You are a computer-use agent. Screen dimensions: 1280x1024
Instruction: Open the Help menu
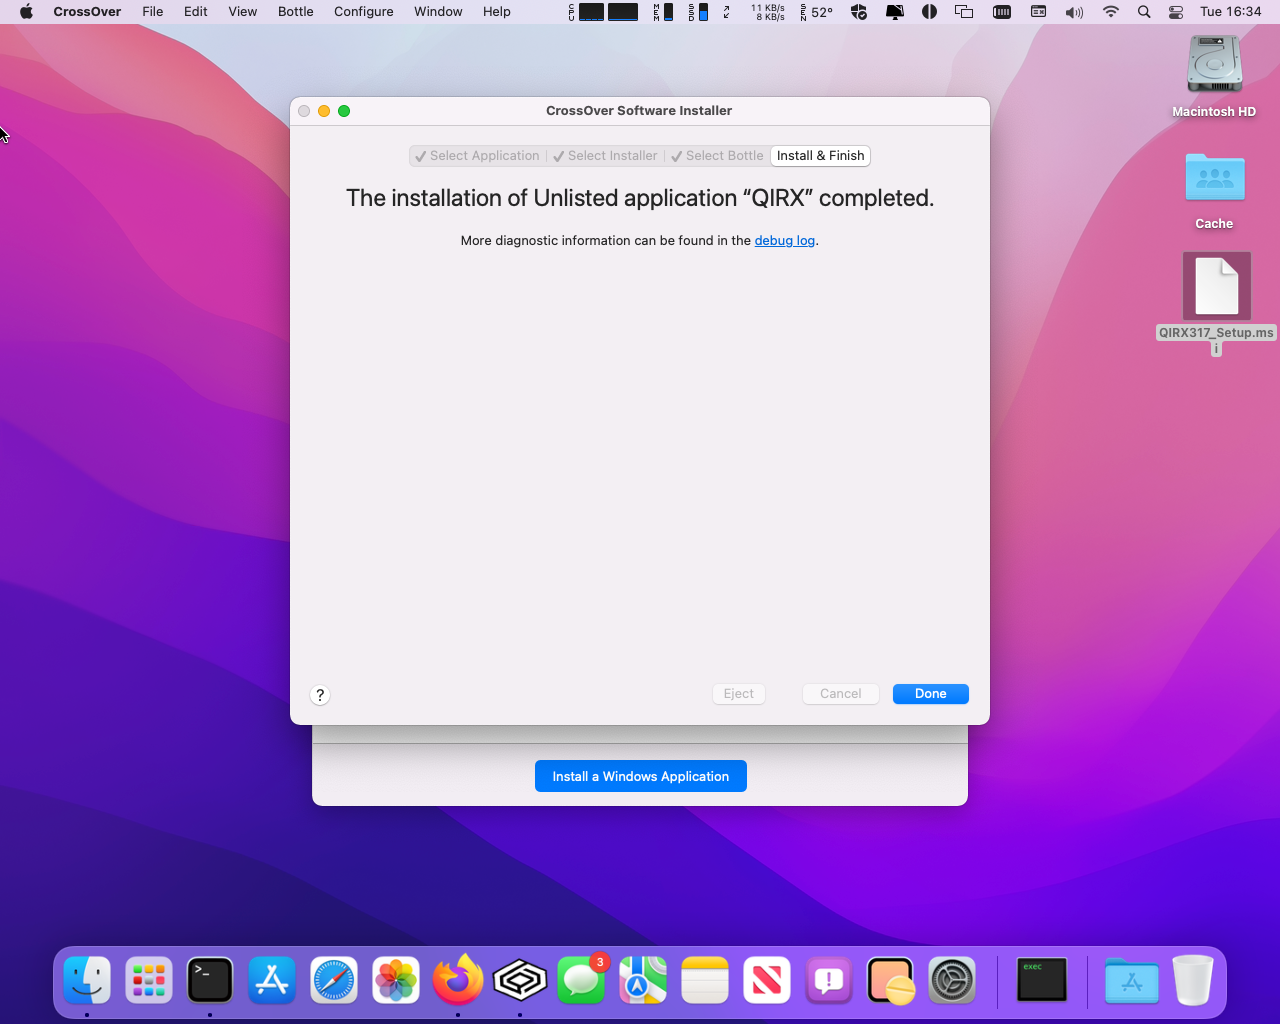click(497, 12)
